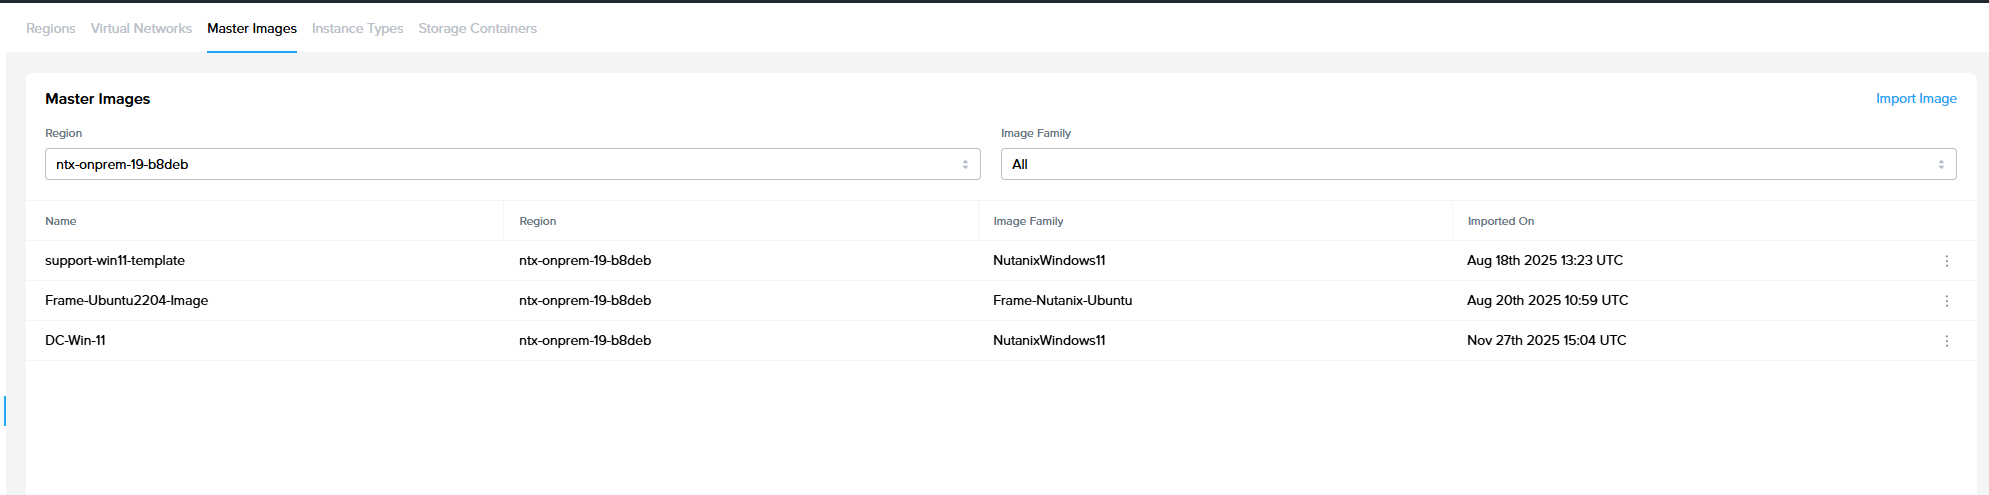The height and width of the screenshot is (495, 1989).
Task: Click the Import Image link
Action: click(x=1916, y=98)
